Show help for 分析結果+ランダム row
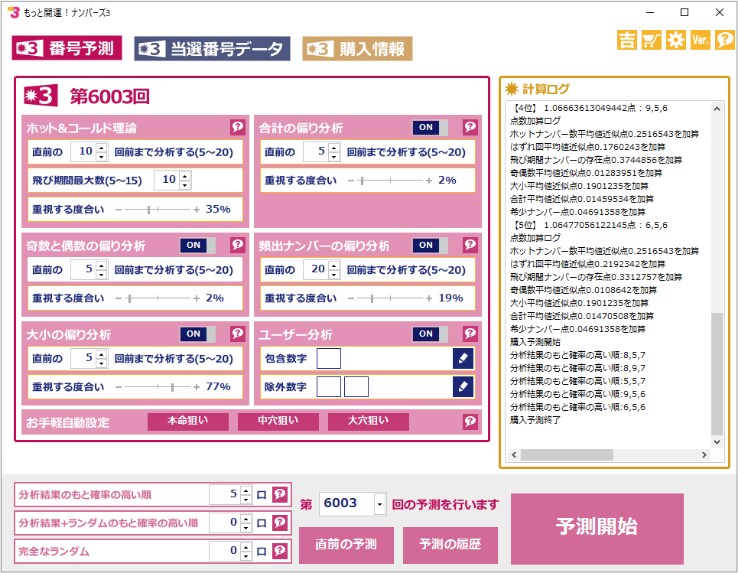The width and height of the screenshot is (738, 573). click(280, 523)
